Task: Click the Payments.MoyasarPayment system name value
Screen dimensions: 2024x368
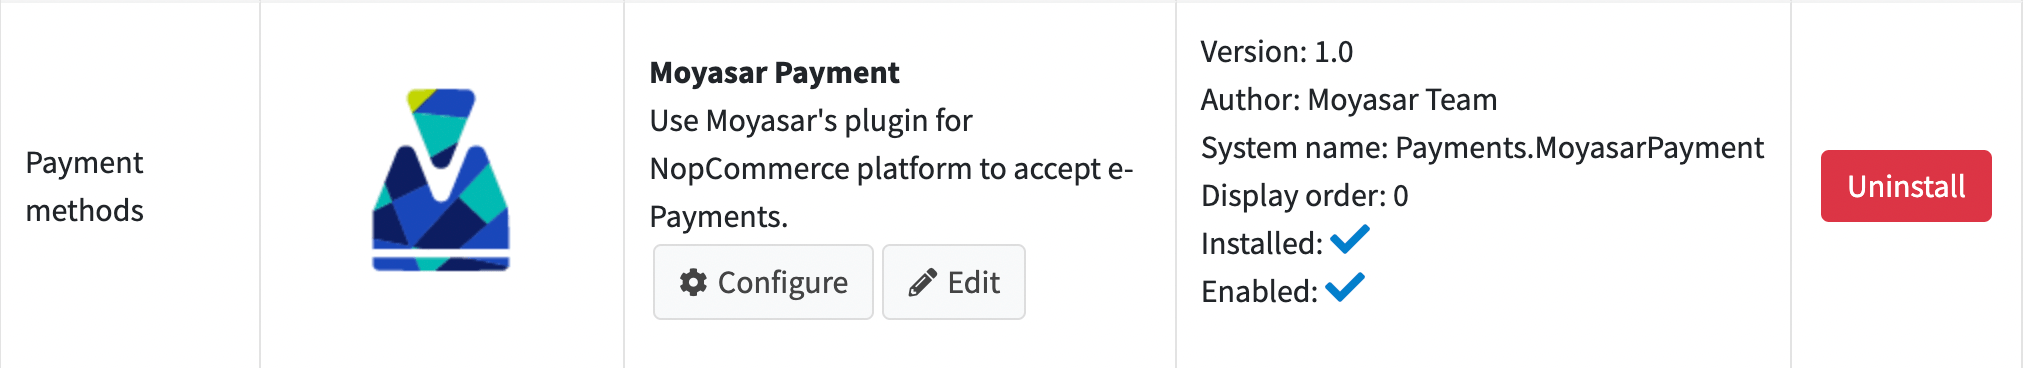Action: coord(1579,148)
